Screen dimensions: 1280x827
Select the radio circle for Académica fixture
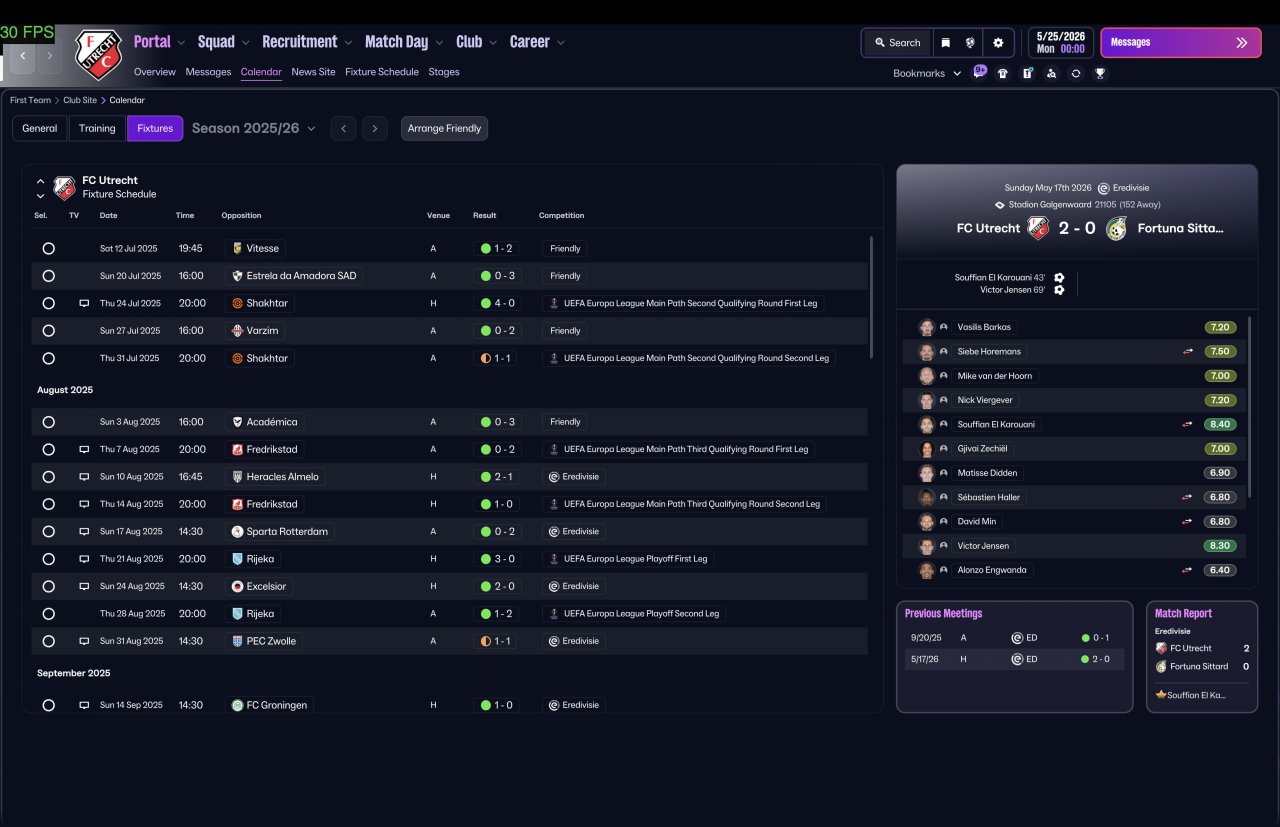point(48,422)
